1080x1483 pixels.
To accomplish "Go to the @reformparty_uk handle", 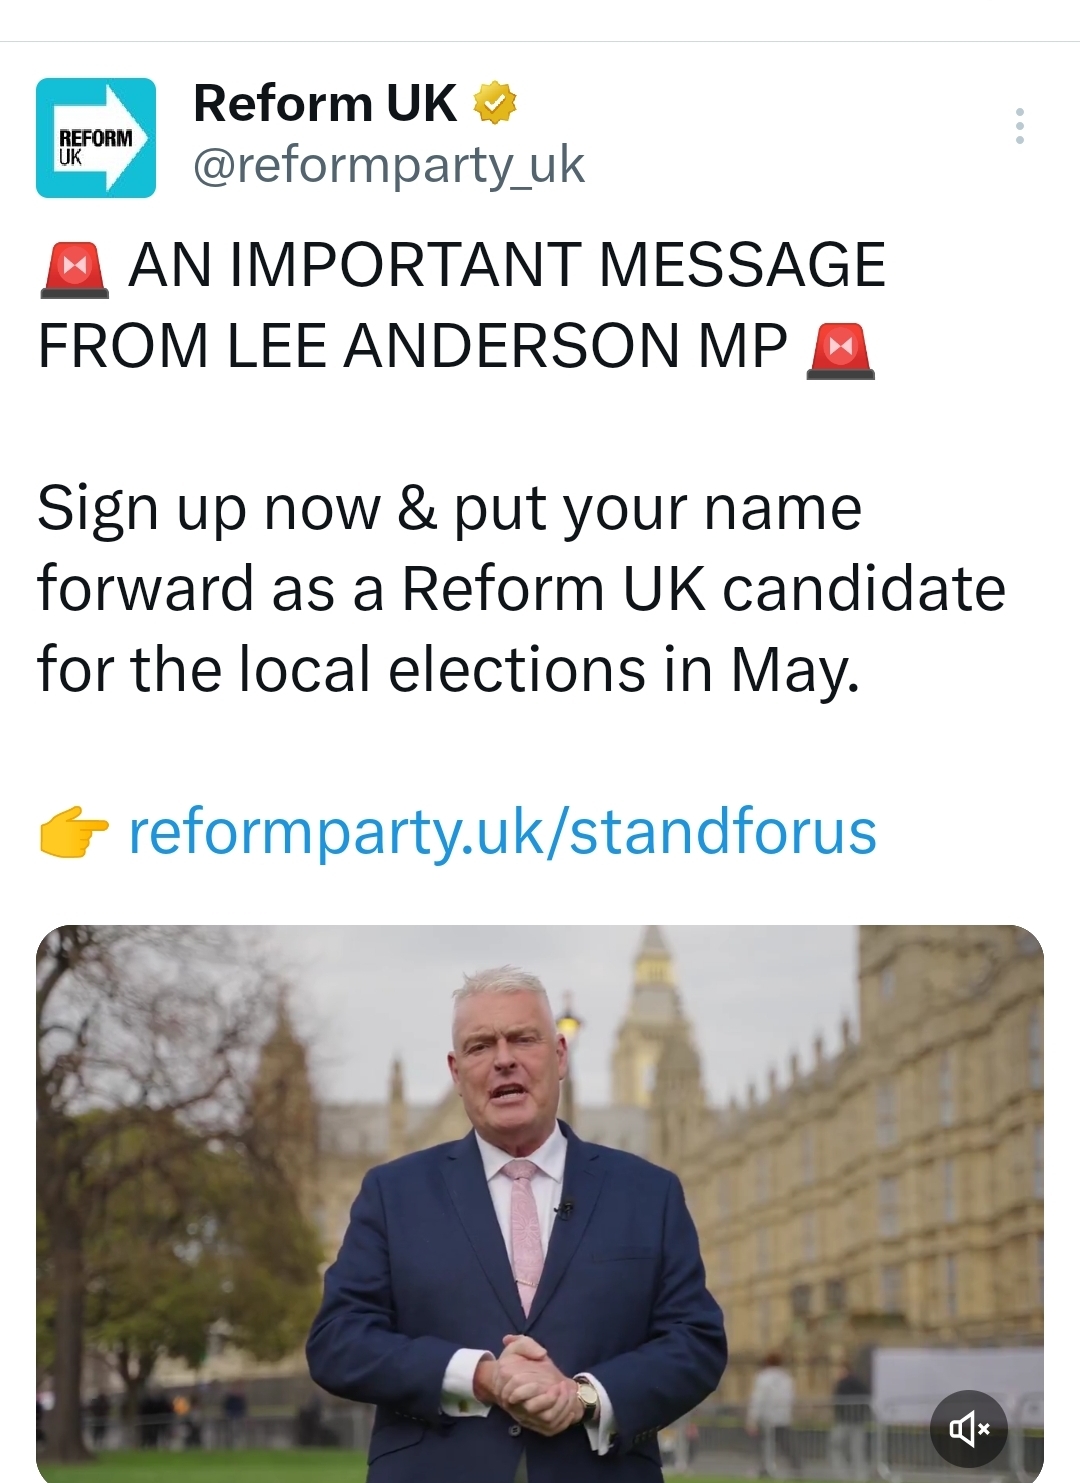I will point(388,165).
